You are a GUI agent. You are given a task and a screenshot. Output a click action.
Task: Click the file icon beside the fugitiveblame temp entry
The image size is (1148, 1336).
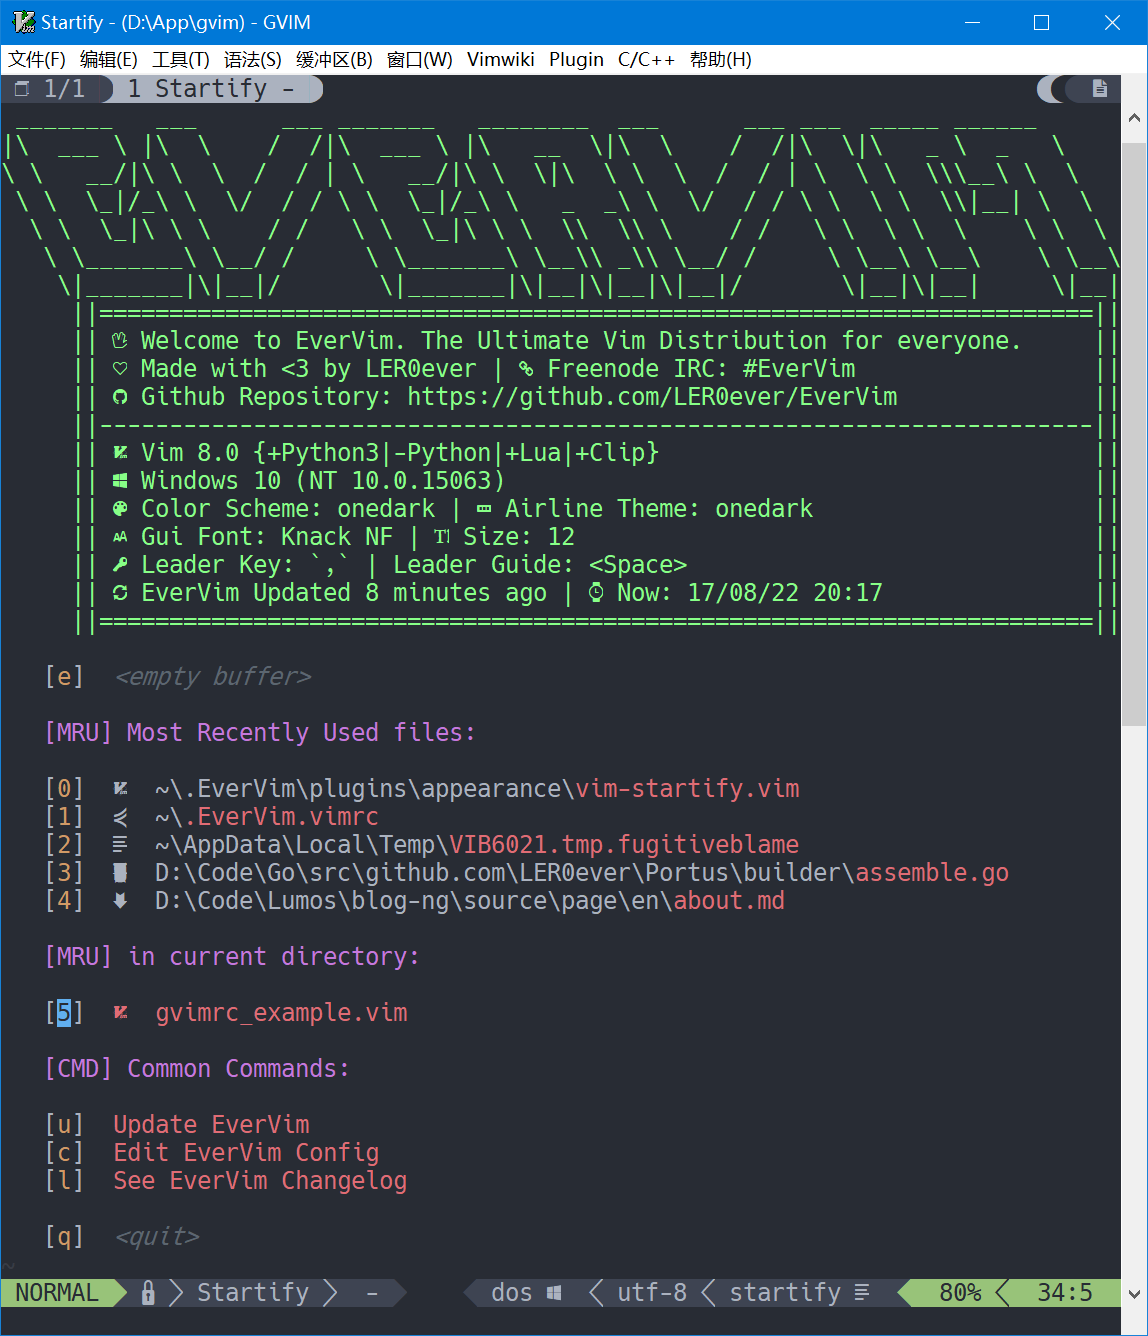click(x=120, y=844)
